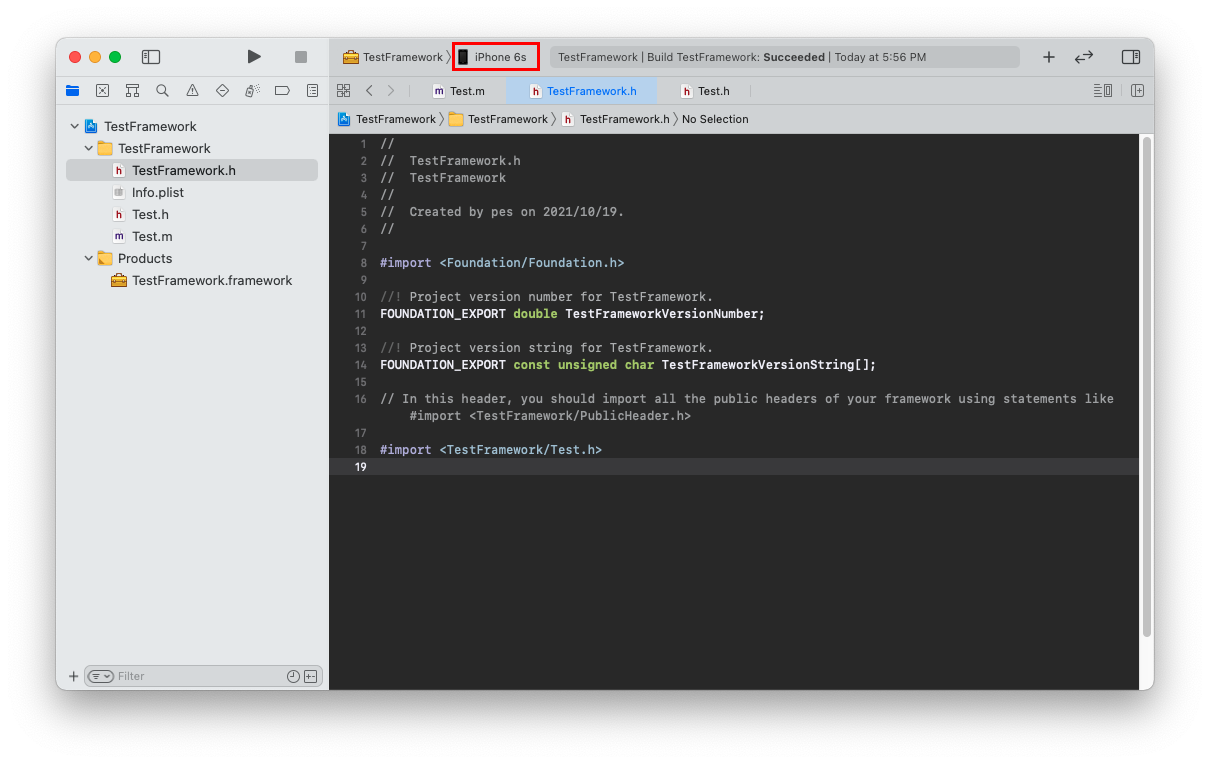The height and width of the screenshot is (764, 1210).
Task: Select TestFramework.framework product
Action: tap(192, 280)
